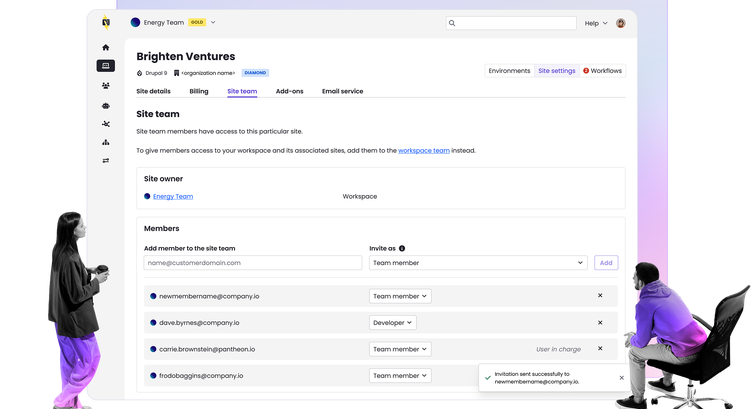Click the Energy Team workspace avatar
The image size is (756, 409).
click(135, 22)
